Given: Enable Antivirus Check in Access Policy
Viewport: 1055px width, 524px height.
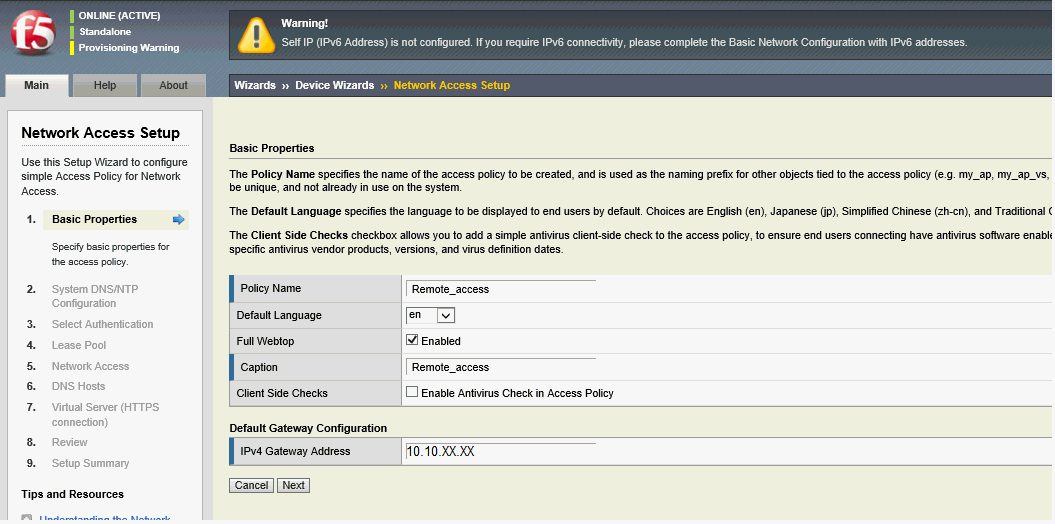Looking at the screenshot, I should click(412, 393).
